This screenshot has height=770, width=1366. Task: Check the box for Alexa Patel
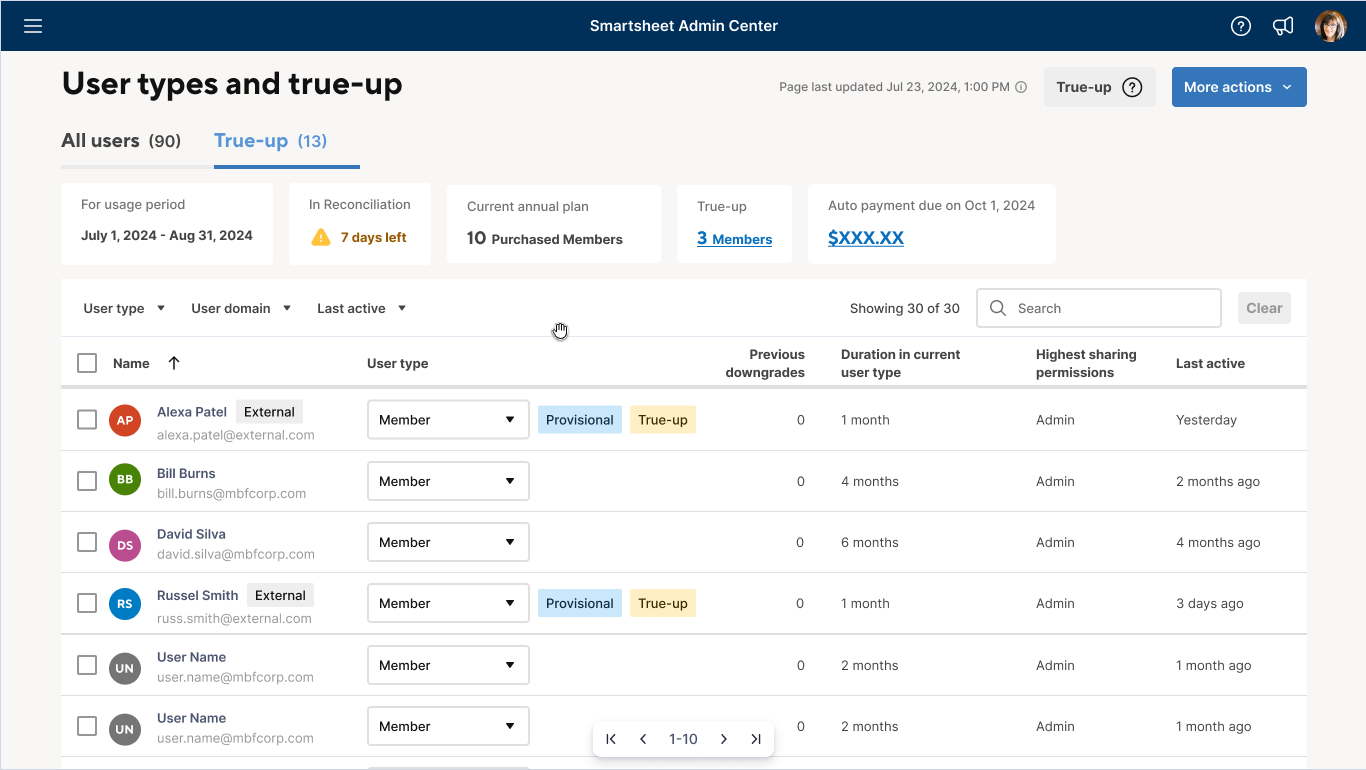(x=87, y=420)
